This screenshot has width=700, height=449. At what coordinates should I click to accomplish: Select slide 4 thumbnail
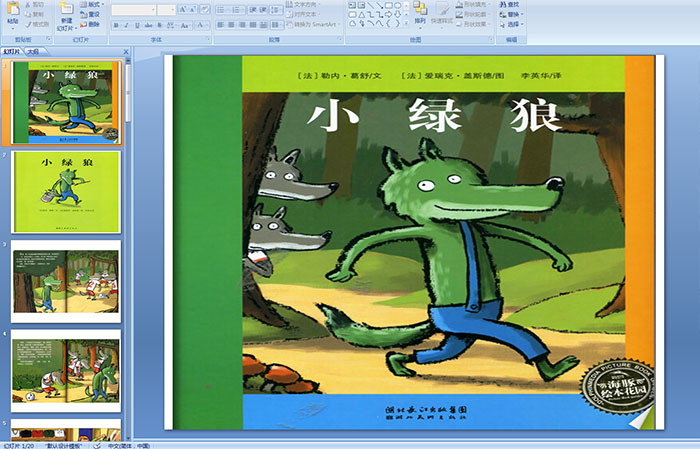click(66, 370)
